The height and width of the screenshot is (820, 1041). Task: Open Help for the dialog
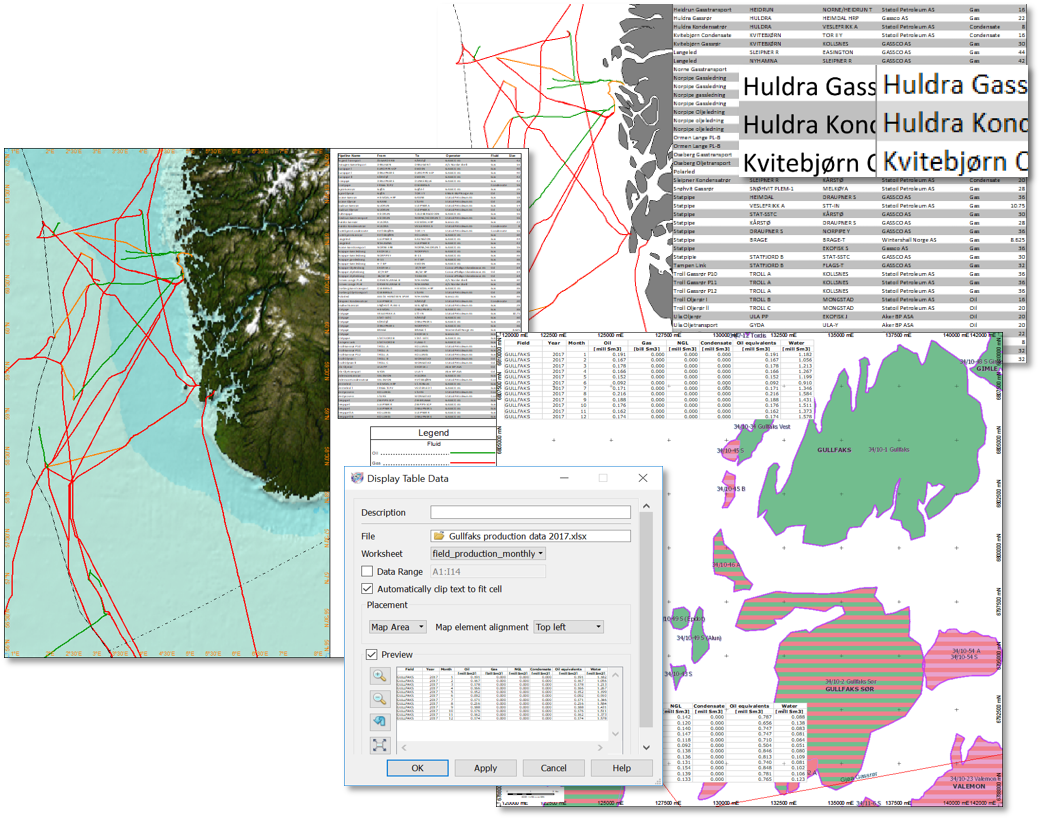(x=621, y=768)
